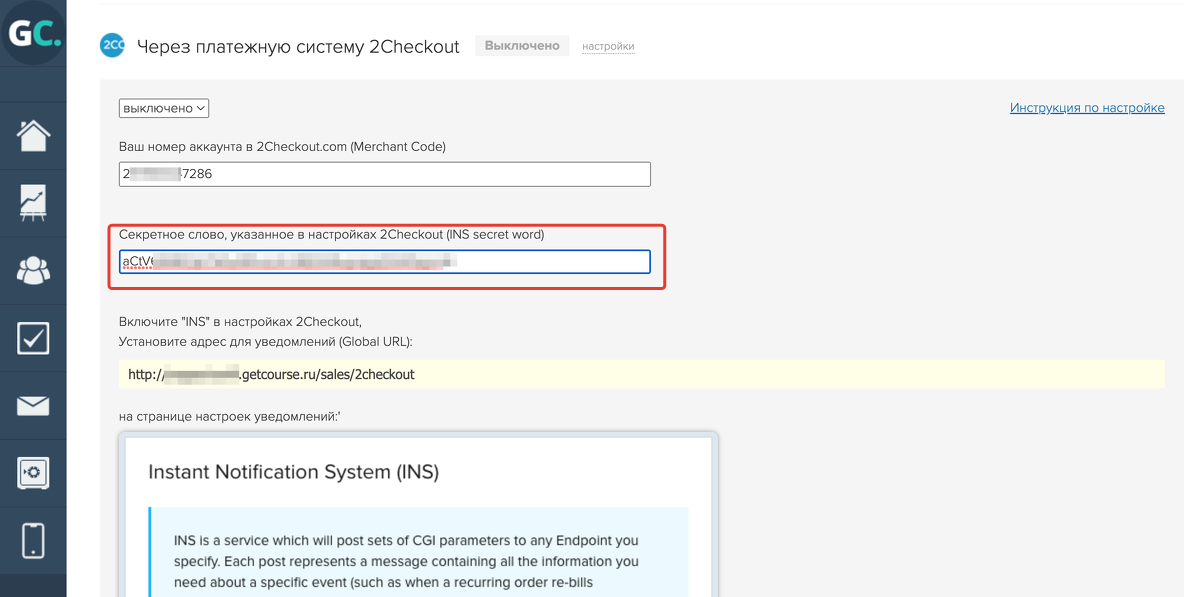Click the blue INS description box

418,552
